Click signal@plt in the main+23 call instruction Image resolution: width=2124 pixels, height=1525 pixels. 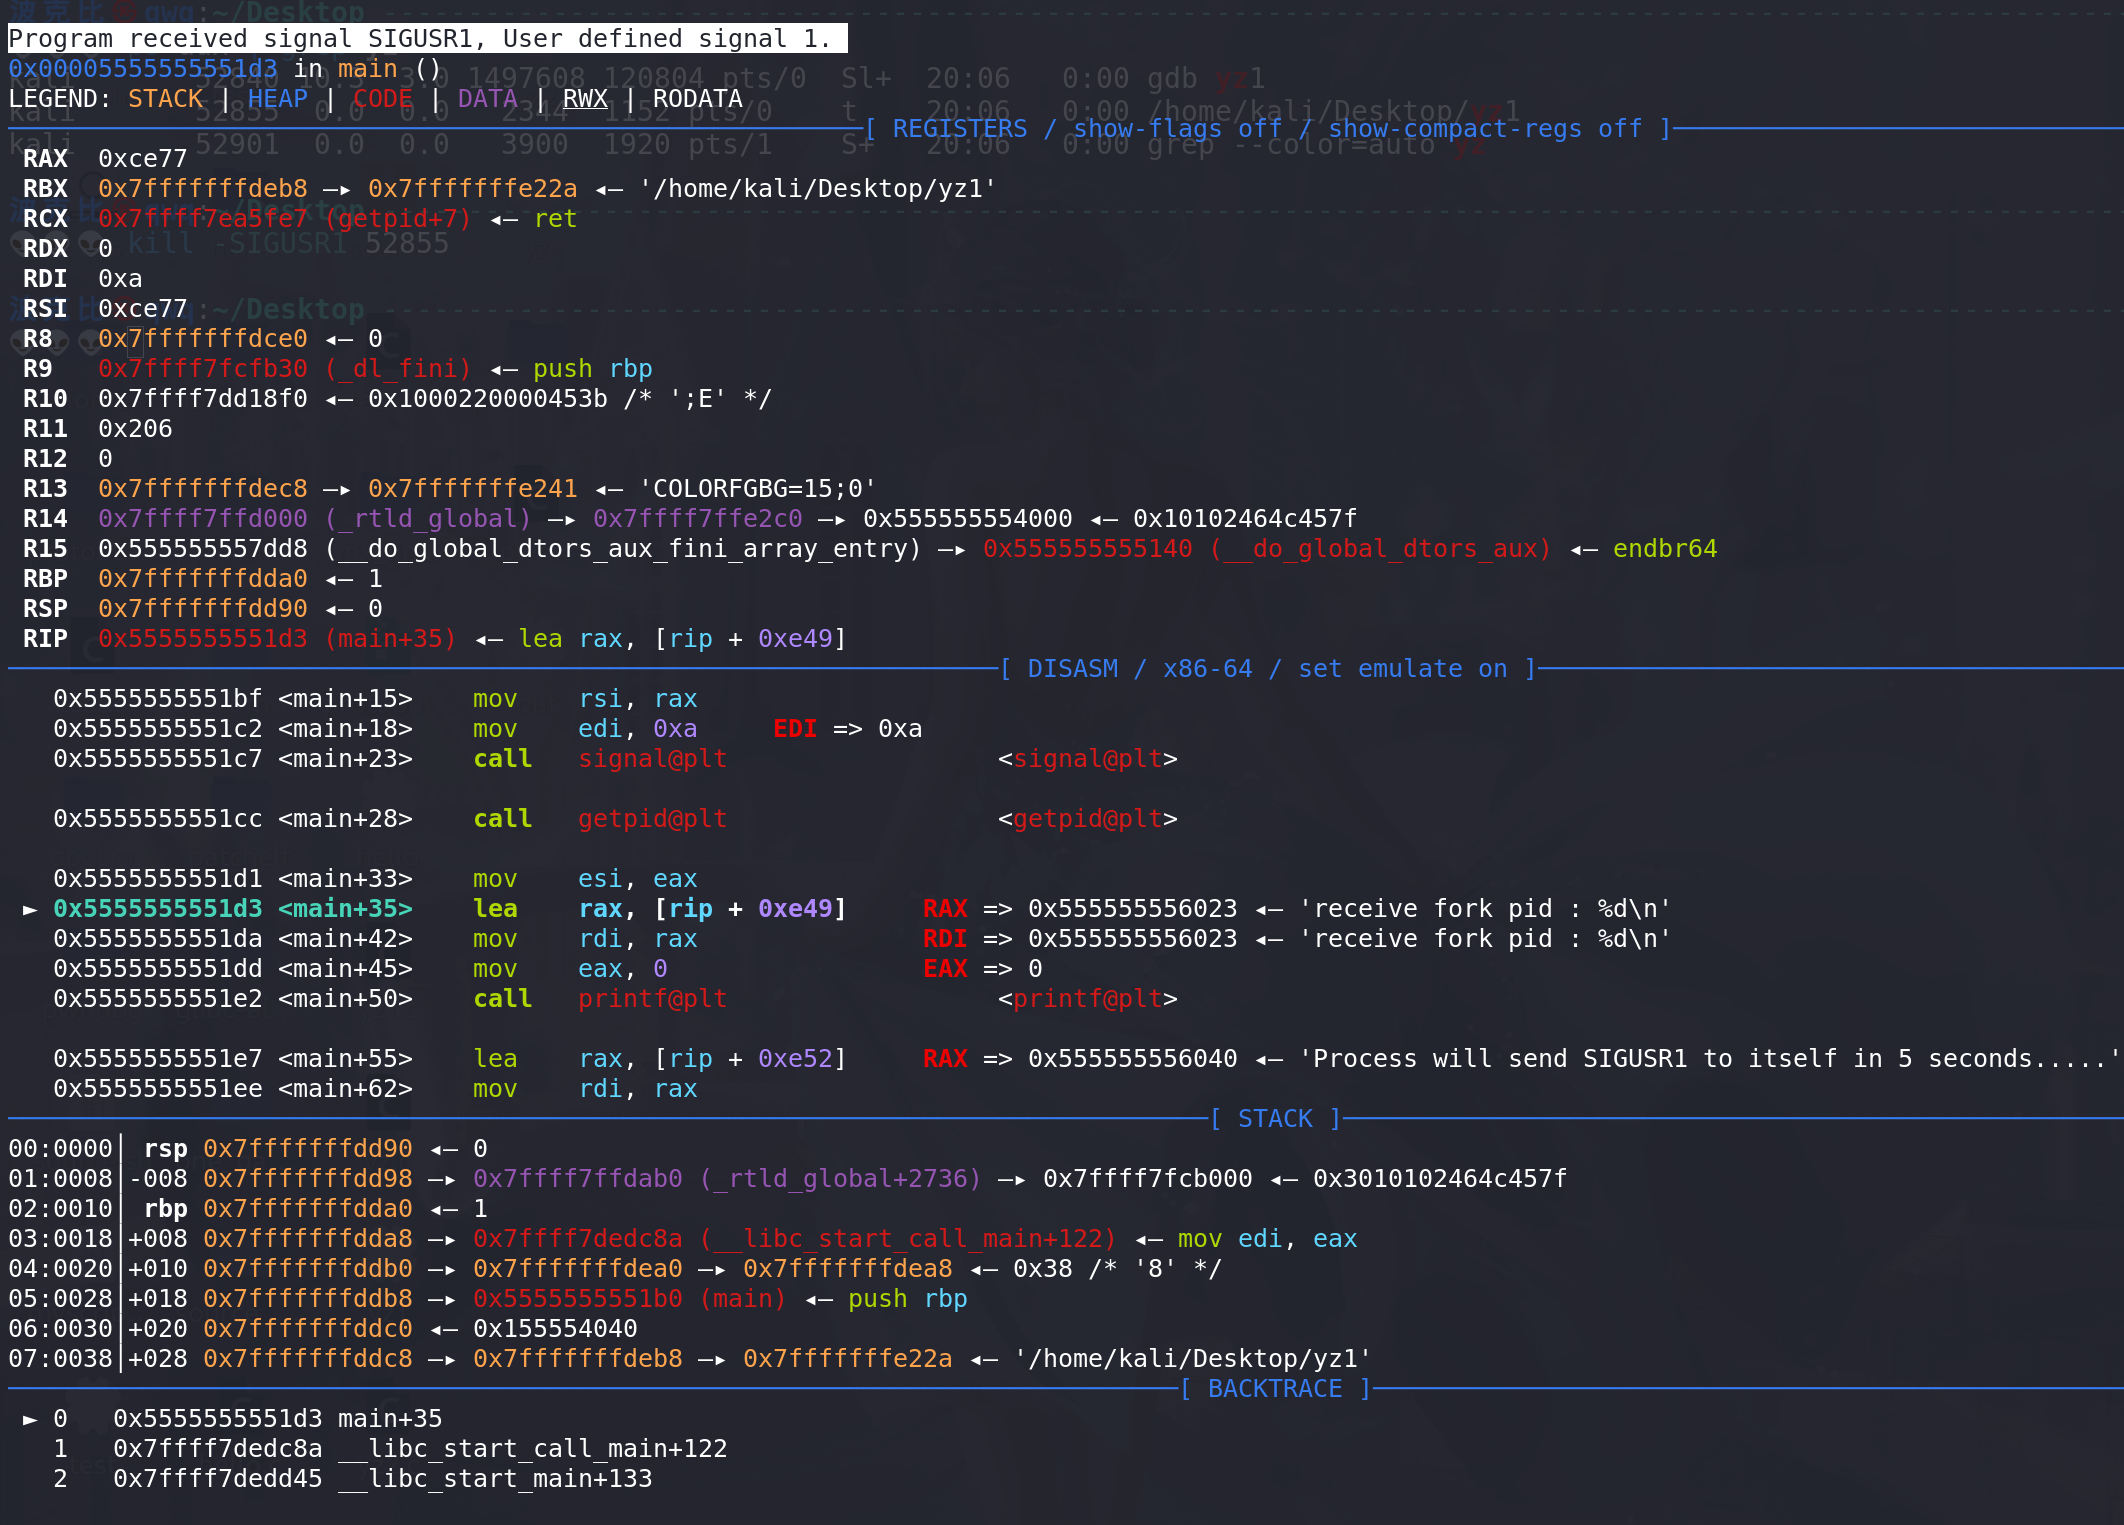click(x=653, y=759)
